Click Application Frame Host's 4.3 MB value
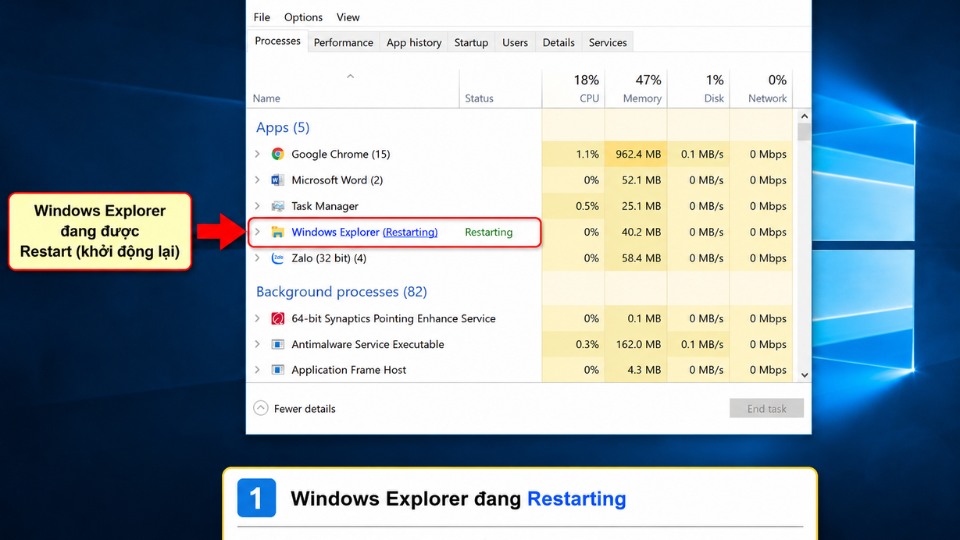 [x=643, y=370]
